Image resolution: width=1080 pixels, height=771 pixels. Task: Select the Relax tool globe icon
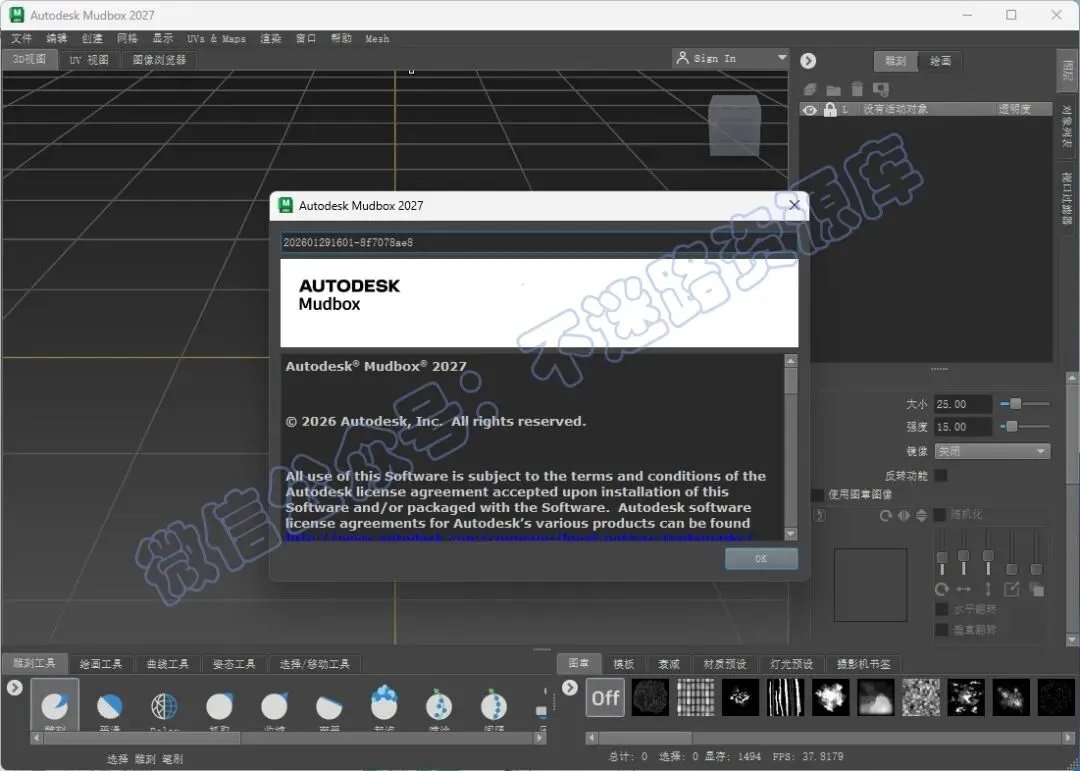164,706
